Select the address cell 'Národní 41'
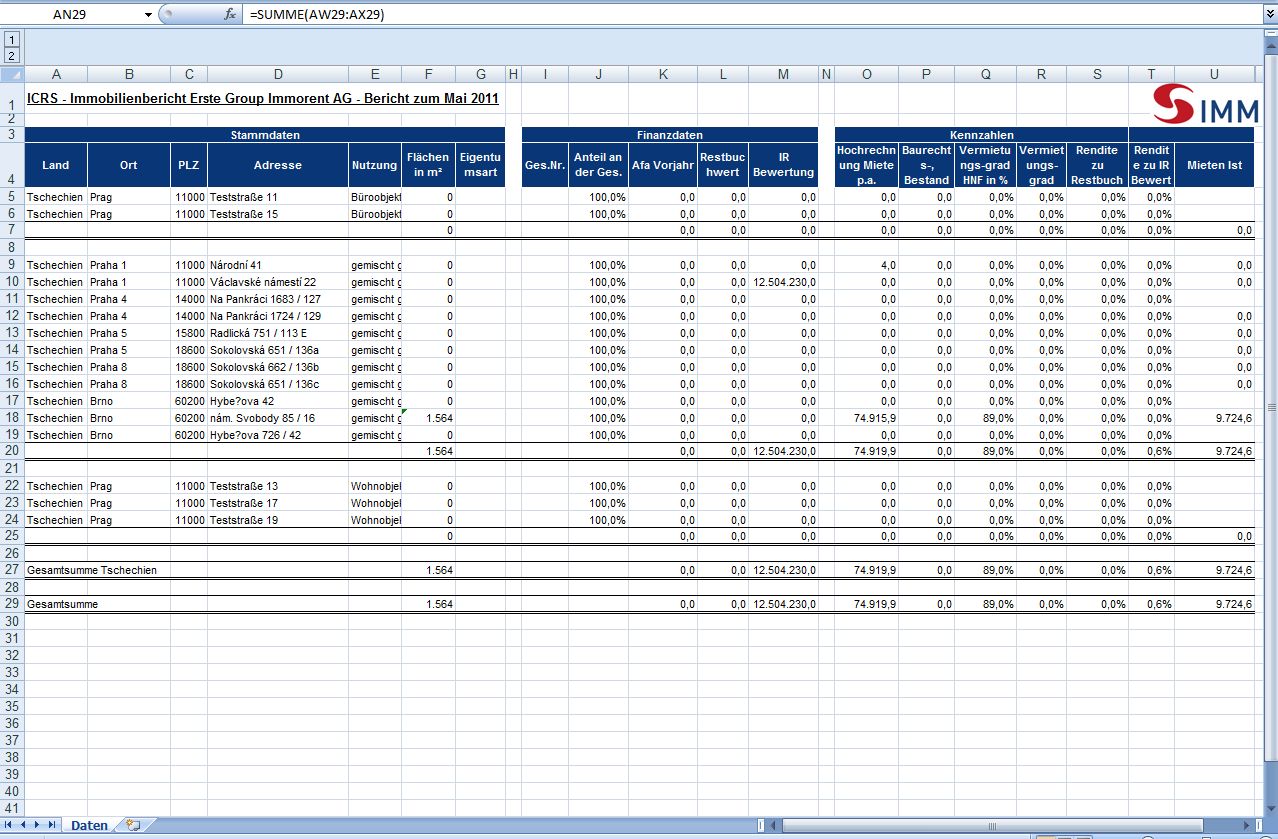The height and width of the screenshot is (839, 1278). [278, 265]
